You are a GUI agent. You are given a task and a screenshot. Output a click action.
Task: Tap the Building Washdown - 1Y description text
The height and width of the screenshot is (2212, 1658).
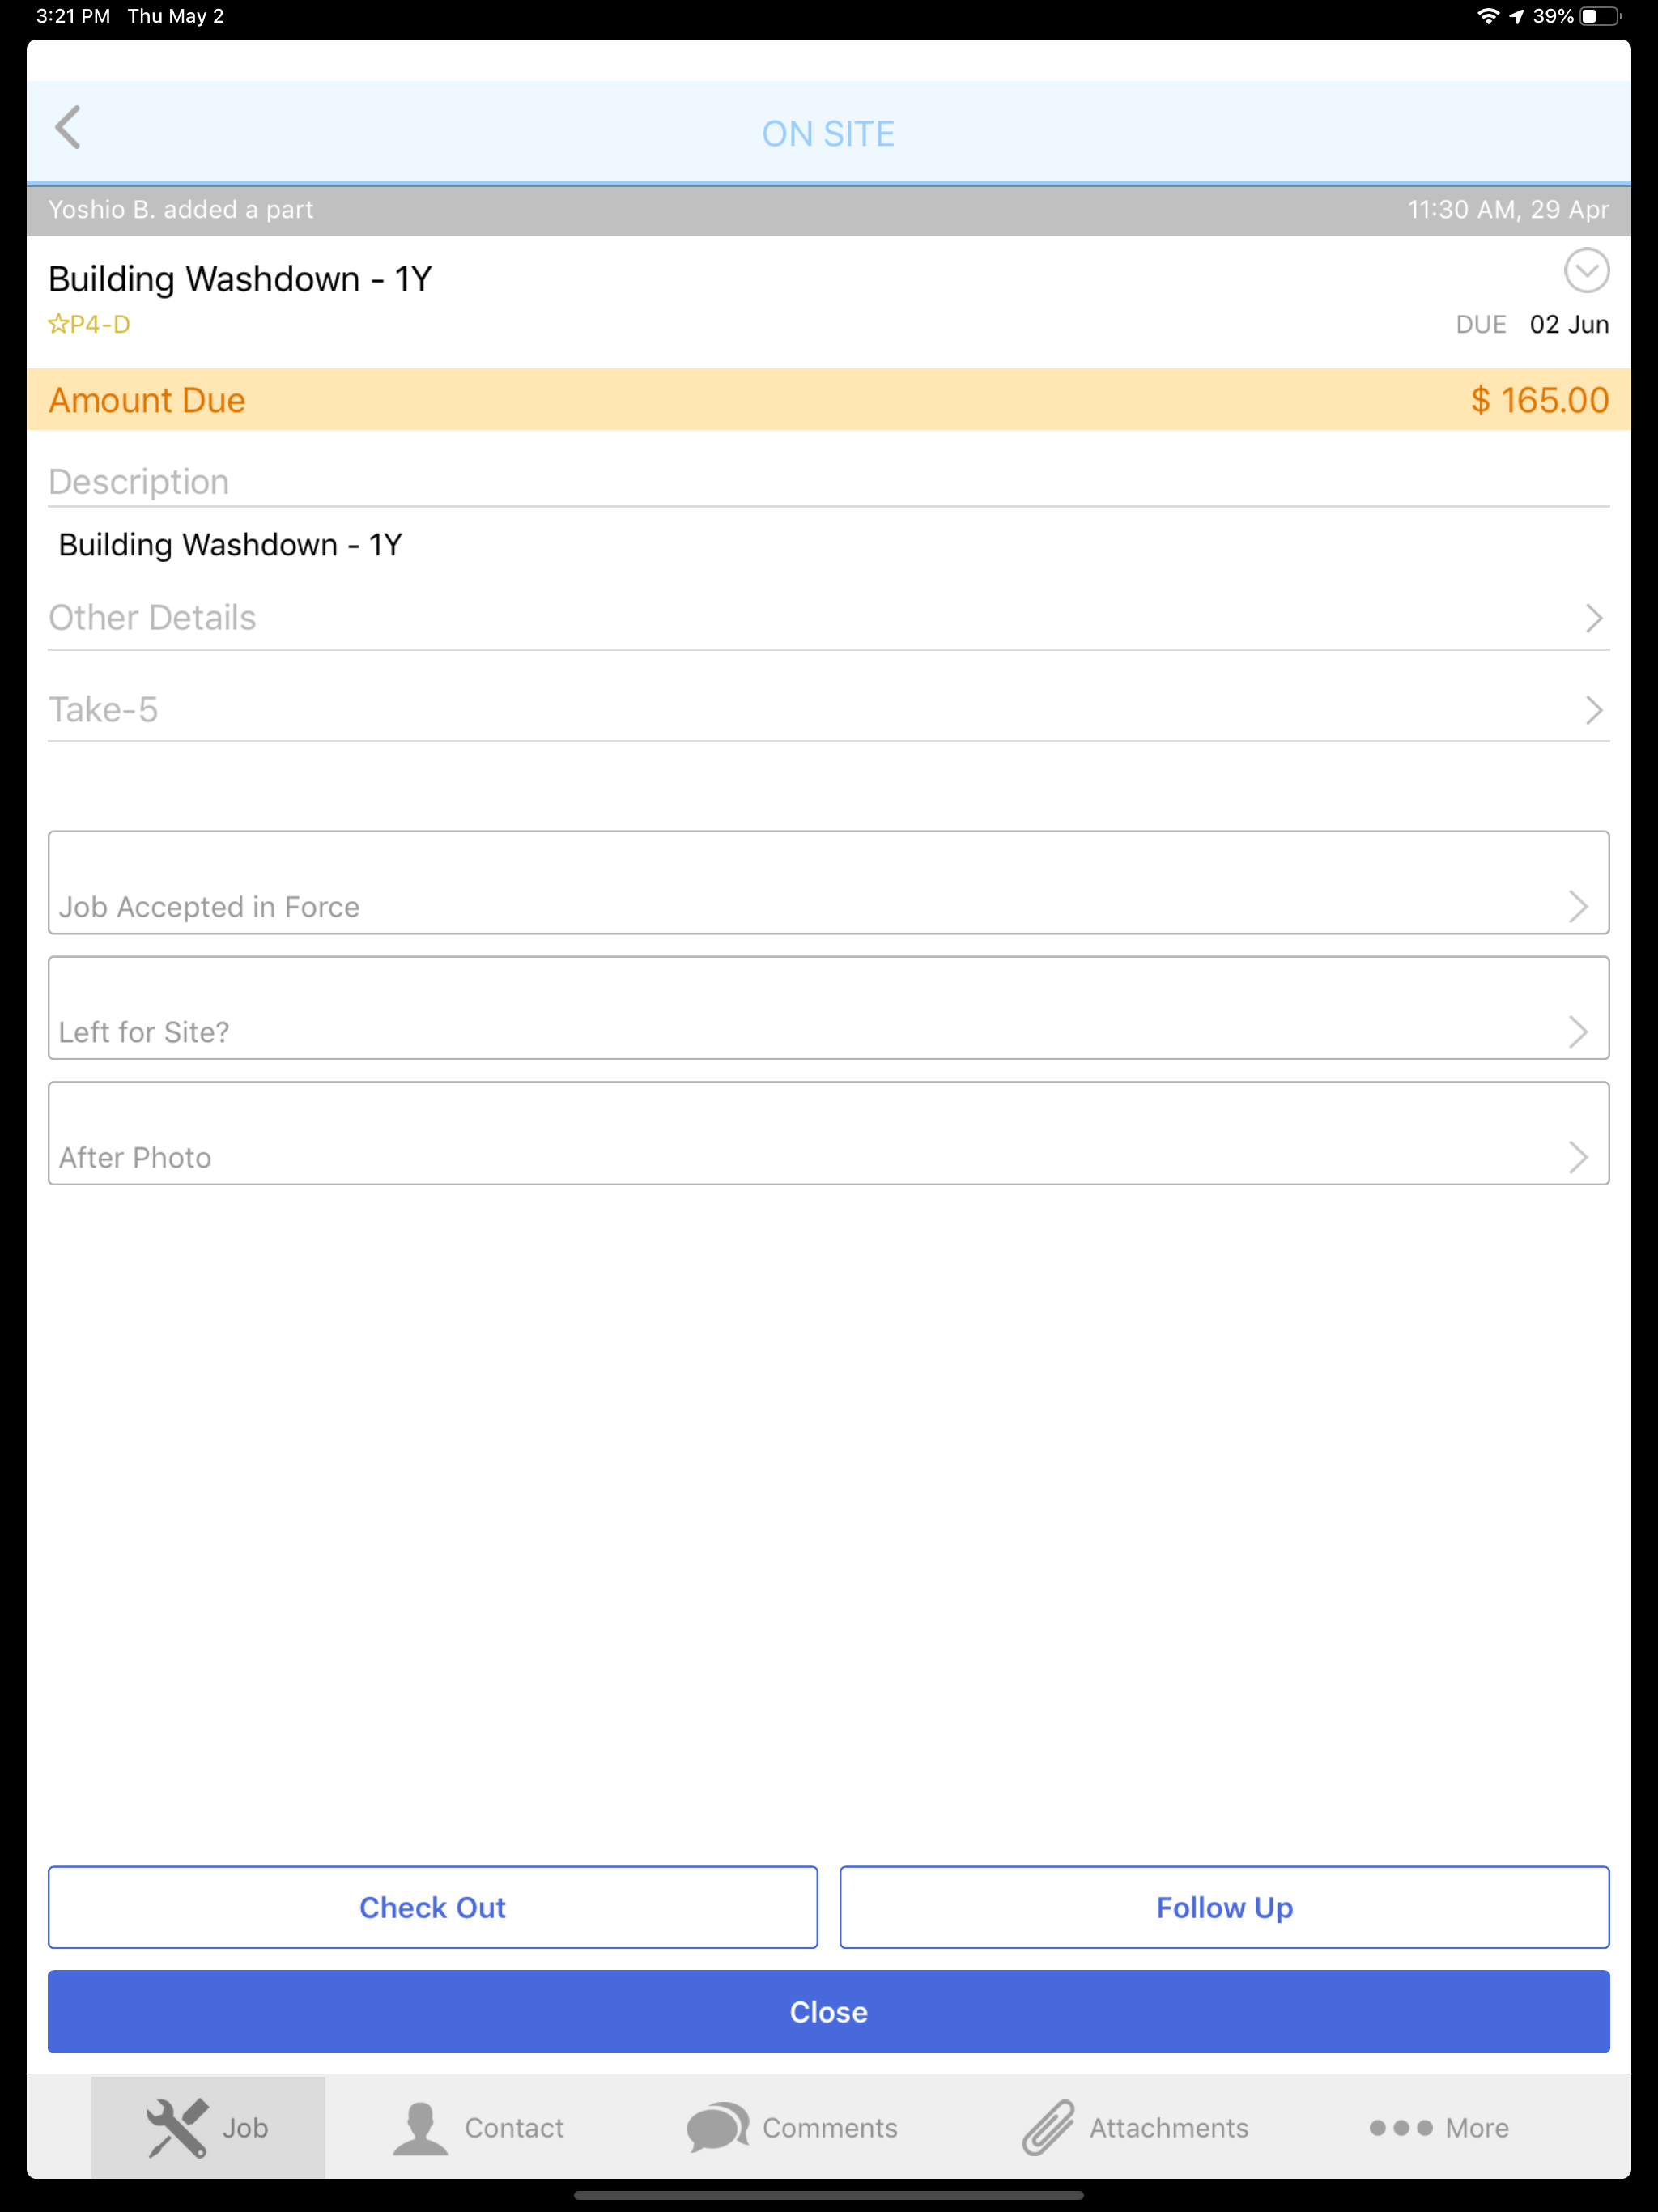(230, 545)
